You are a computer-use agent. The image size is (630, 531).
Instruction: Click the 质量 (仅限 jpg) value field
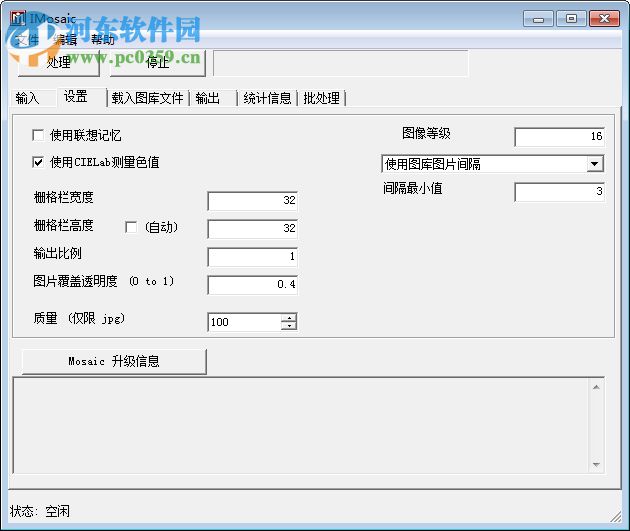click(x=244, y=322)
